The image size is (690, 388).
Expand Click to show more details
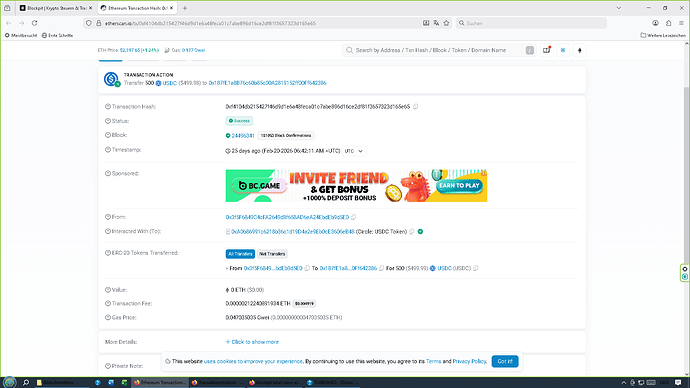click(x=252, y=342)
